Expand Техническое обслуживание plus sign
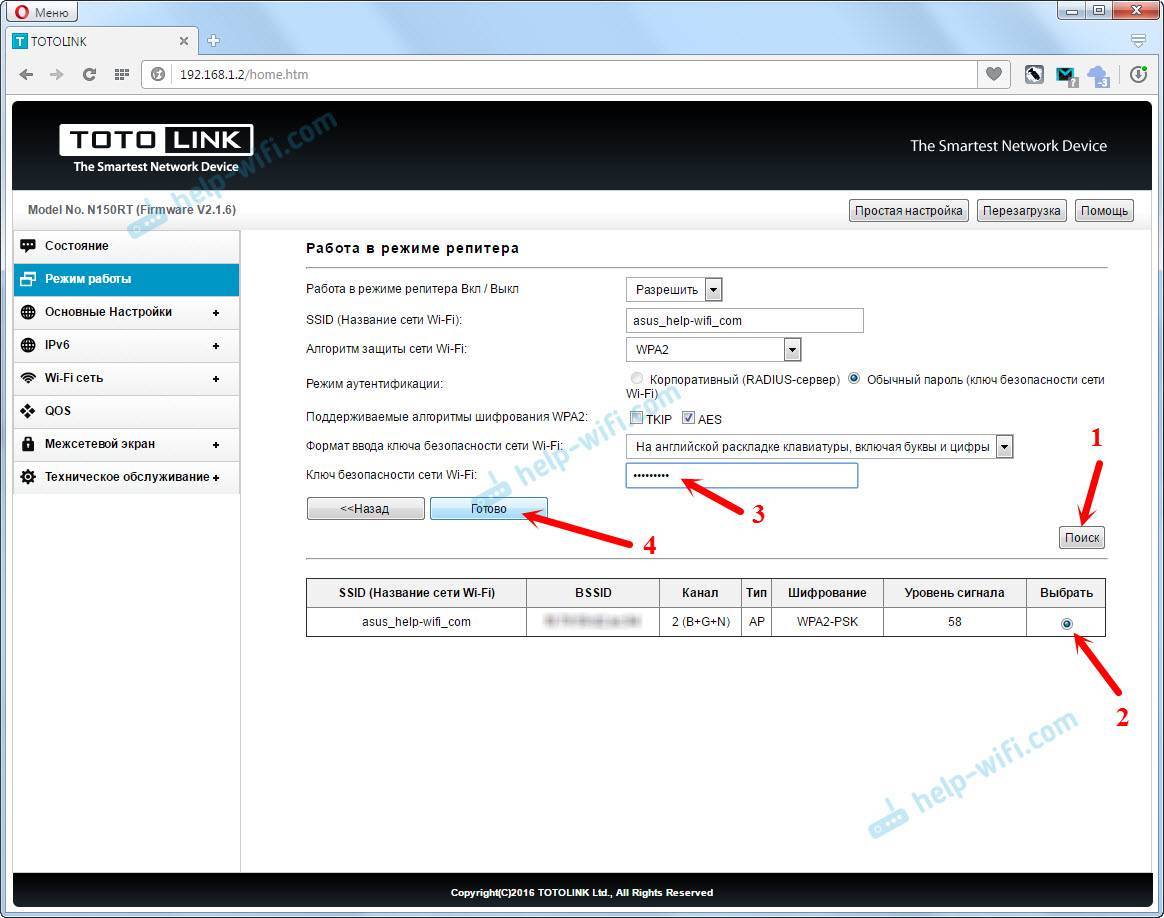The width and height of the screenshot is (1164, 918). click(x=216, y=478)
